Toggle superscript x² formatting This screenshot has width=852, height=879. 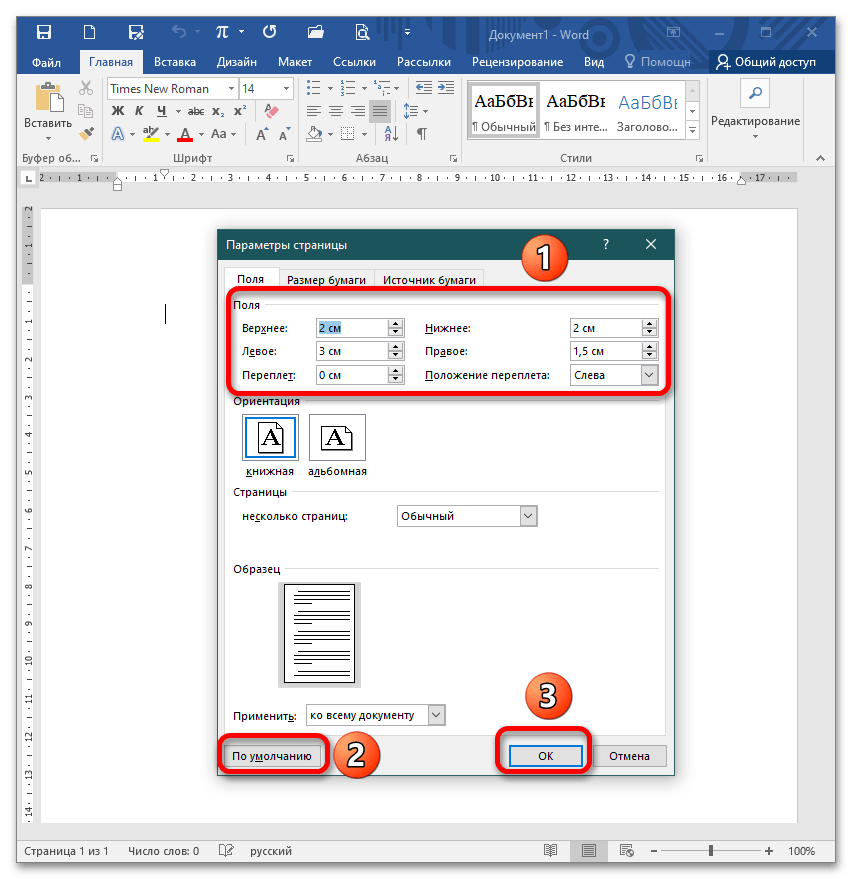[x=240, y=111]
